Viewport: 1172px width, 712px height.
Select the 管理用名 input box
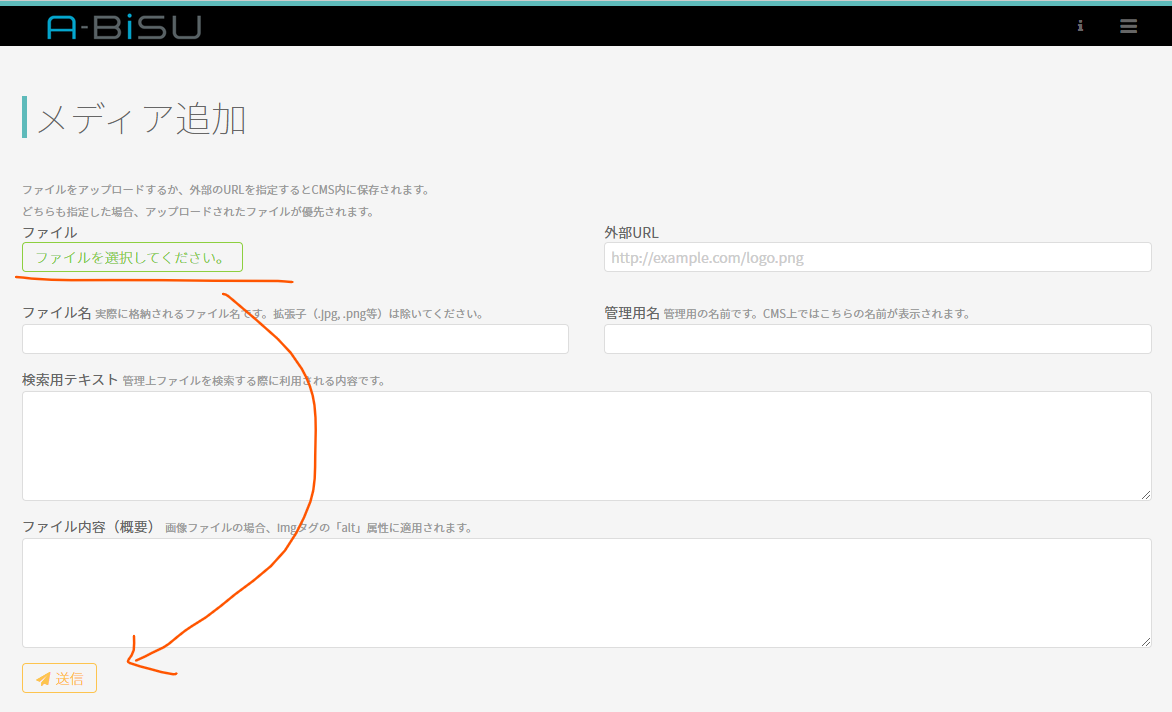click(x=877, y=339)
